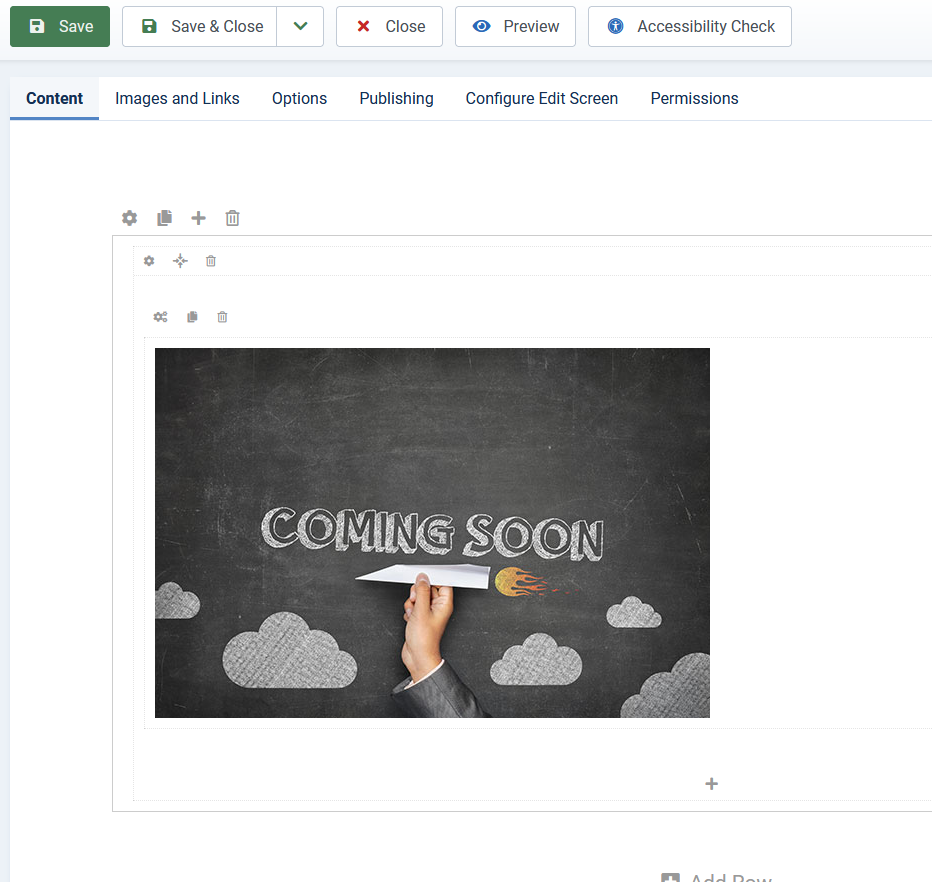Delete the row with trash icon
The height and width of the screenshot is (882, 932).
pos(232,218)
